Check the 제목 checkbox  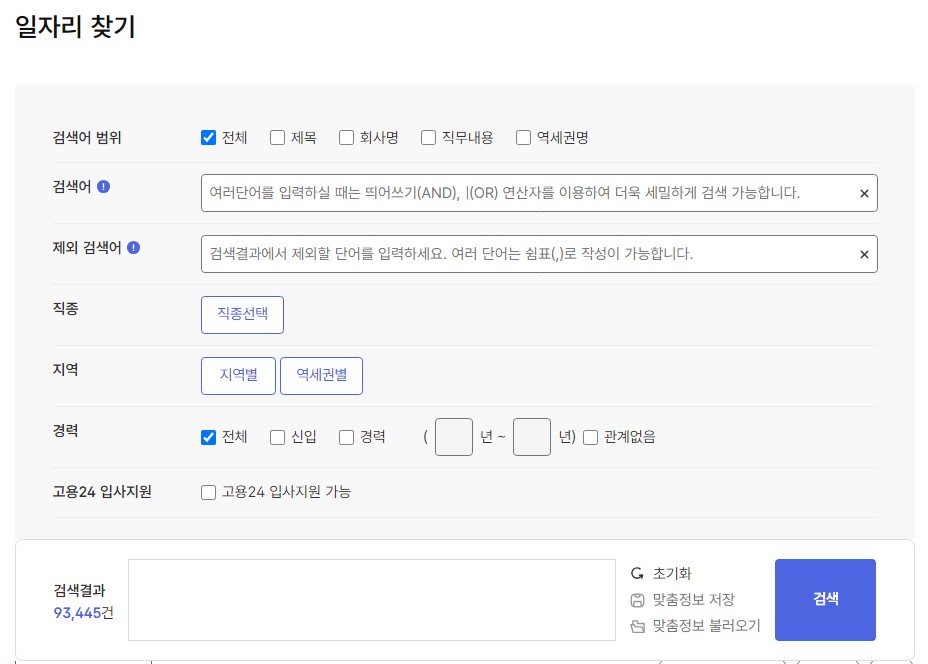click(277, 137)
